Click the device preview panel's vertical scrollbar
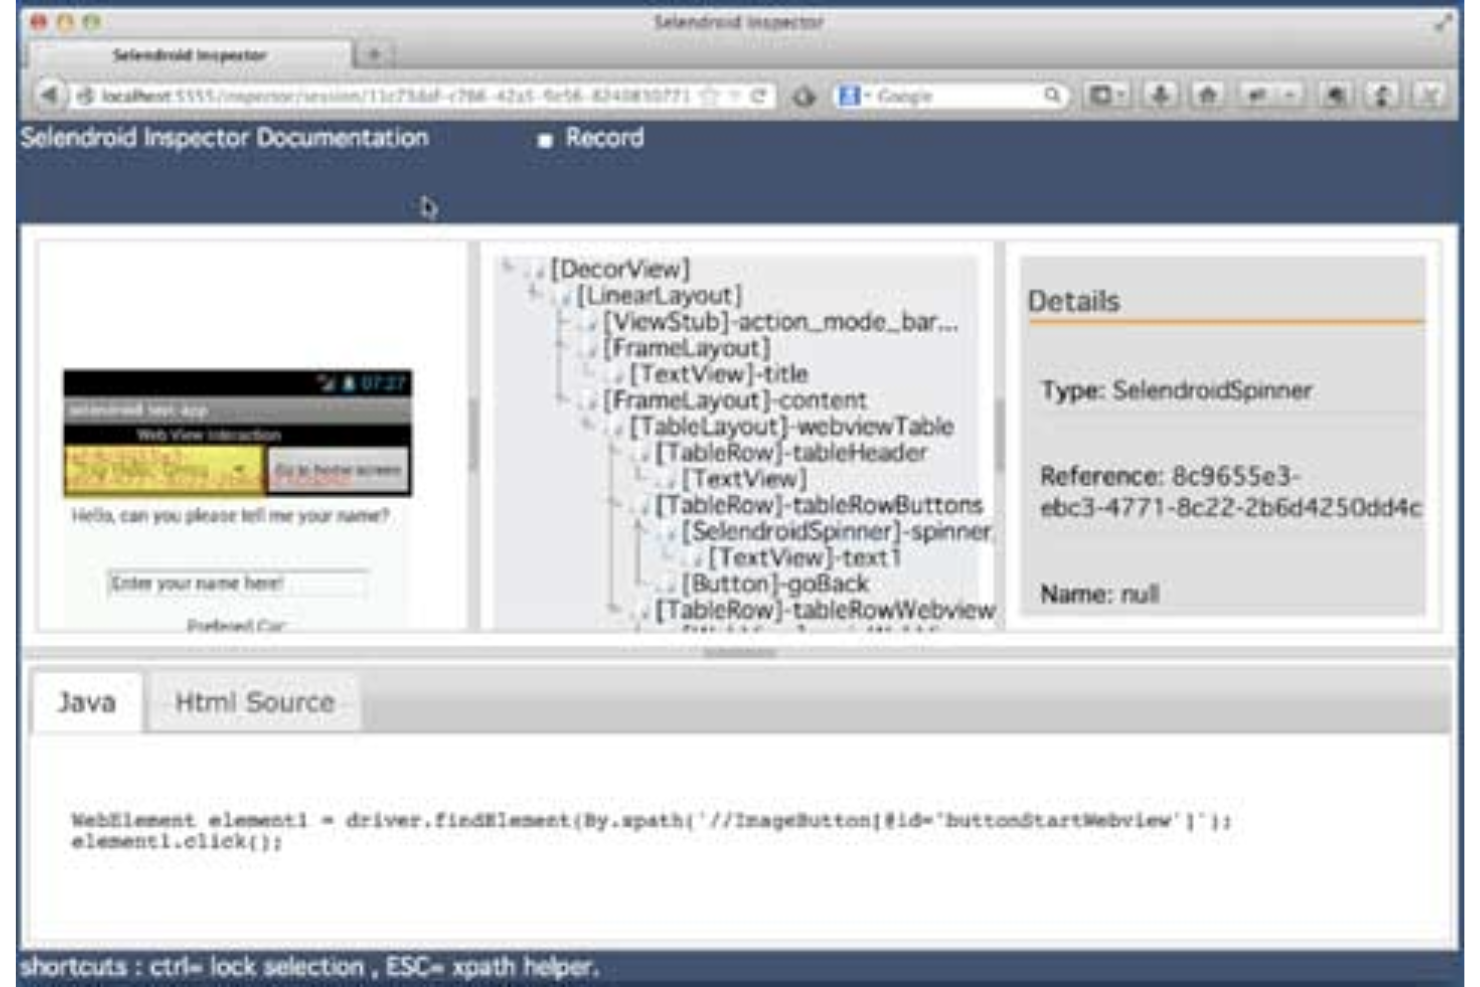Screen dimensions: 1480x987 click(x=473, y=436)
